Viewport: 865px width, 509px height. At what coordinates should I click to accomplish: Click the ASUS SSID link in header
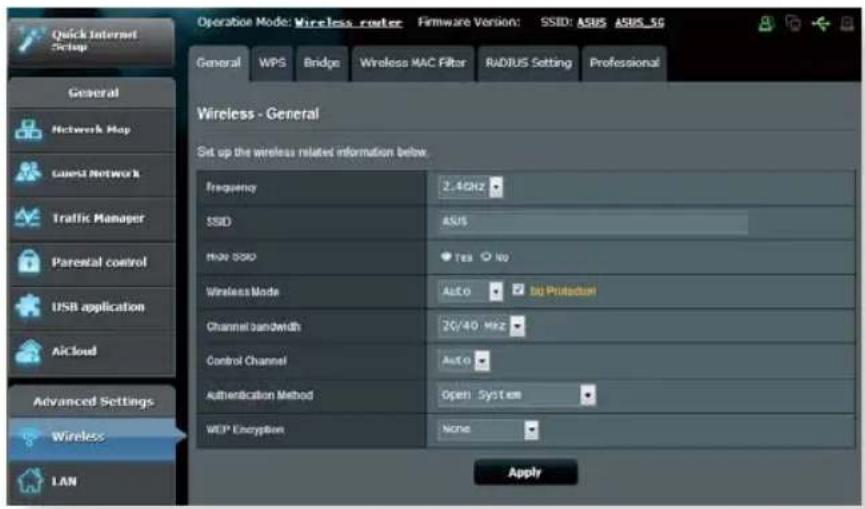click(591, 23)
